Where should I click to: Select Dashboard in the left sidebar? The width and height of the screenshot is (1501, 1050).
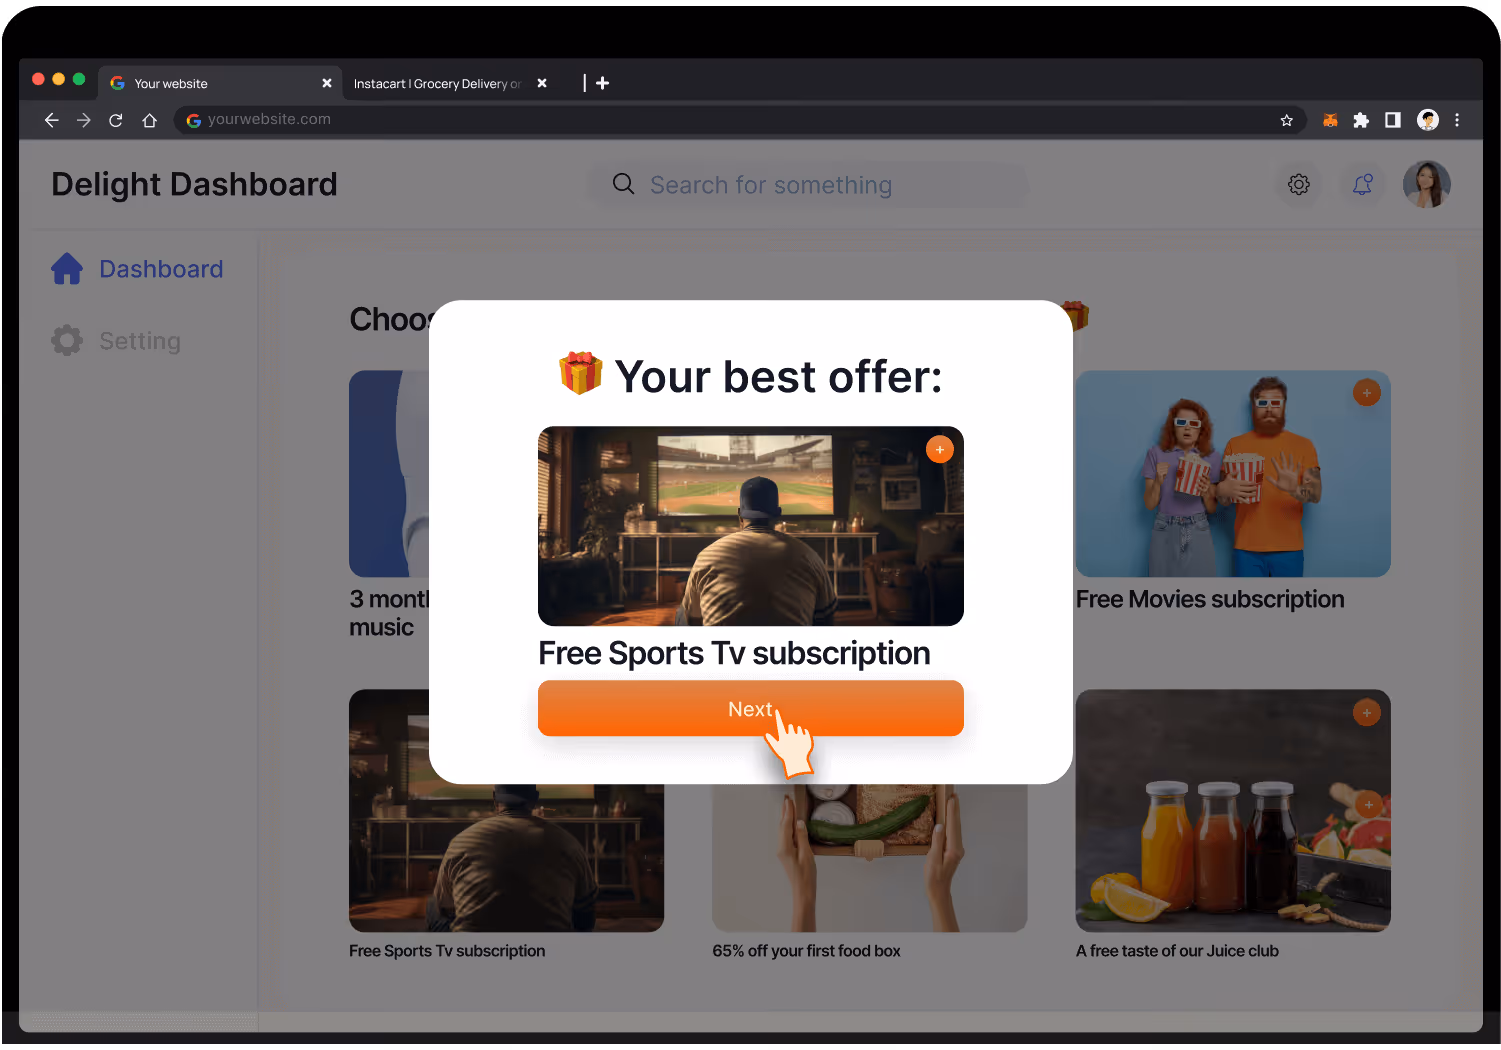click(138, 269)
